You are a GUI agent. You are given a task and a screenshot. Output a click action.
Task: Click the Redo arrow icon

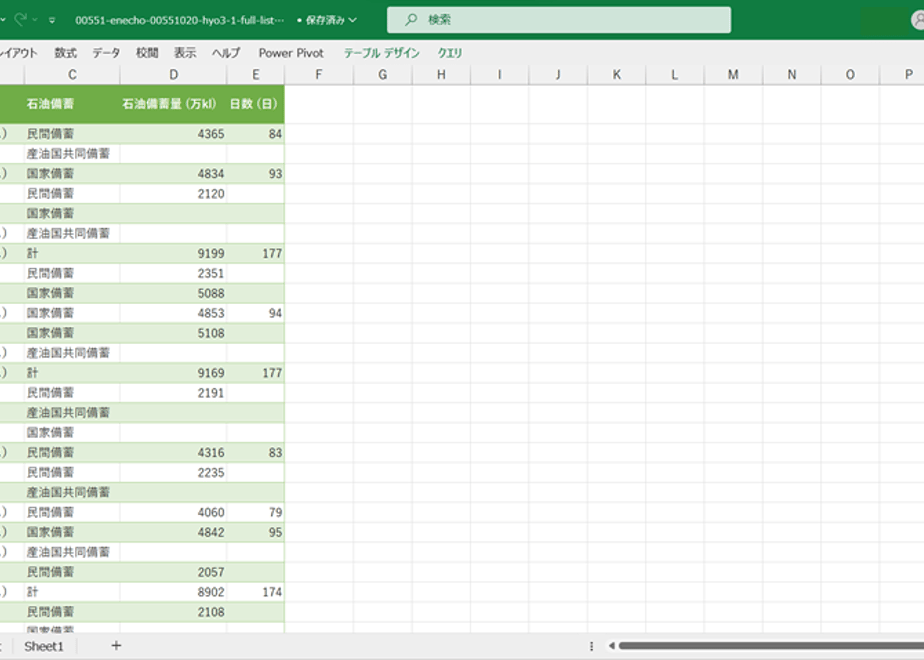(21, 19)
